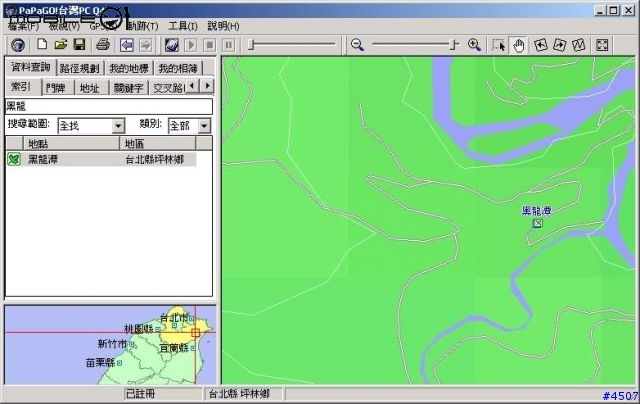The height and width of the screenshot is (404, 640).
Task: Click 台北市 on the overview minimap
Action: tap(174, 317)
